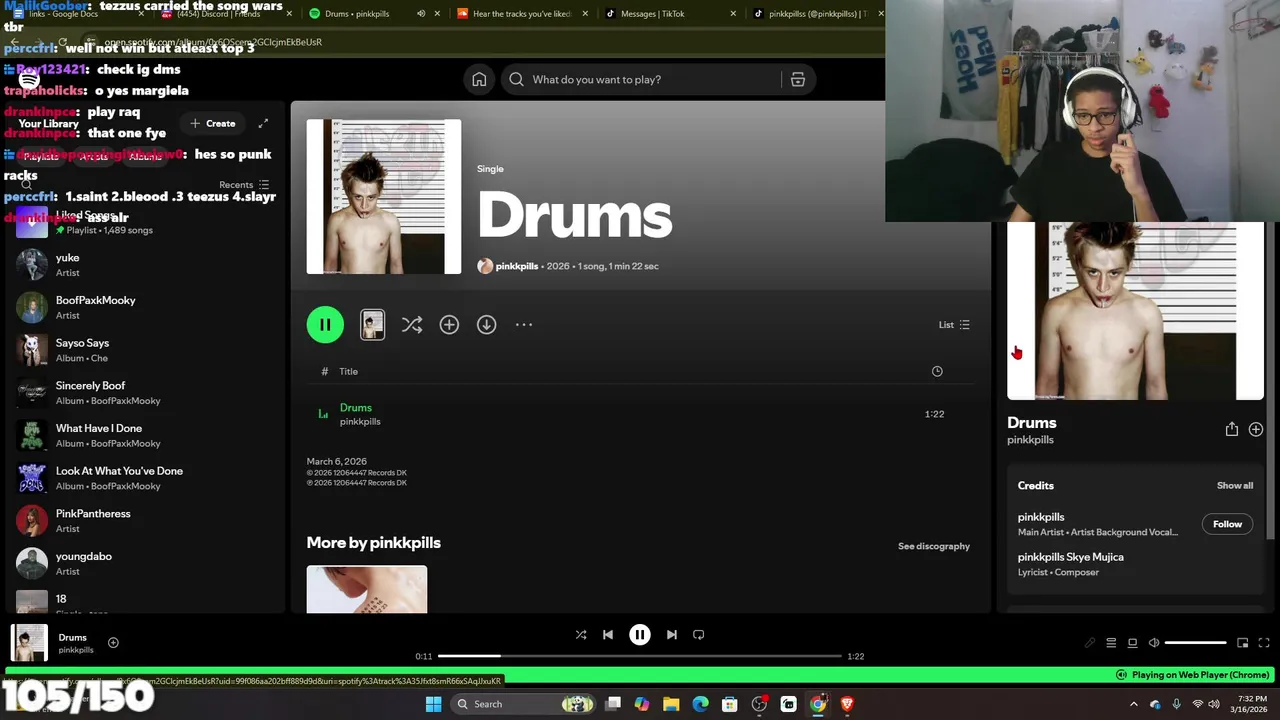Screen dimensions: 1280x720
Task: Go to Spotify Home
Action: pyautogui.click(x=479, y=80)
